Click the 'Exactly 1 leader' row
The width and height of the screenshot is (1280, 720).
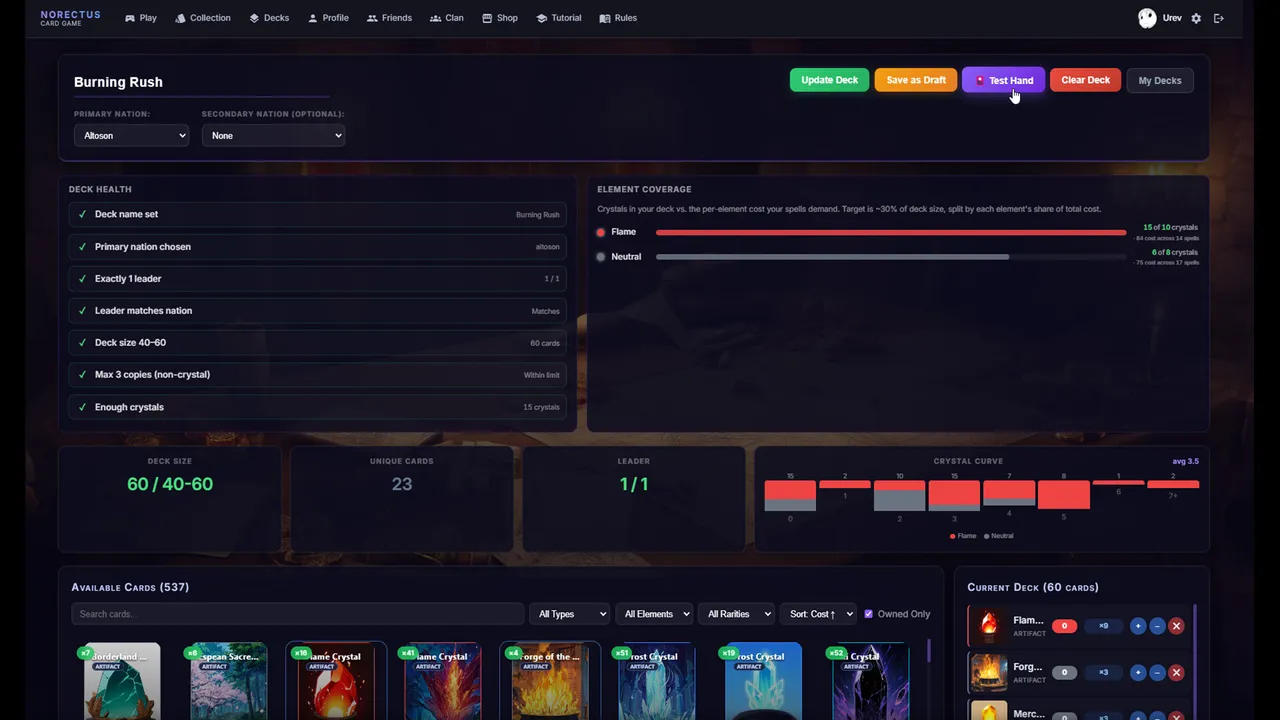point(318,278)
